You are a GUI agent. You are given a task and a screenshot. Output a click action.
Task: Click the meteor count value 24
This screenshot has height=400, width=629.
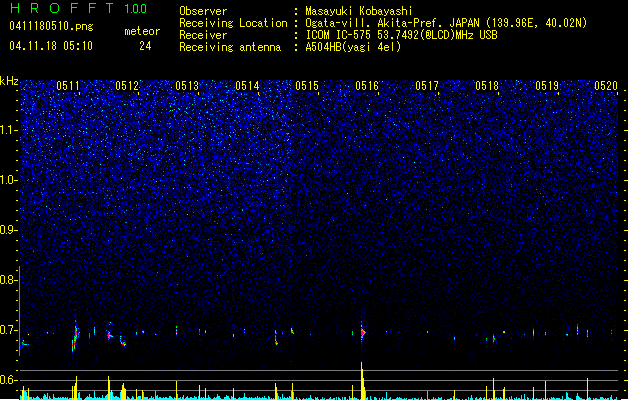145,46
